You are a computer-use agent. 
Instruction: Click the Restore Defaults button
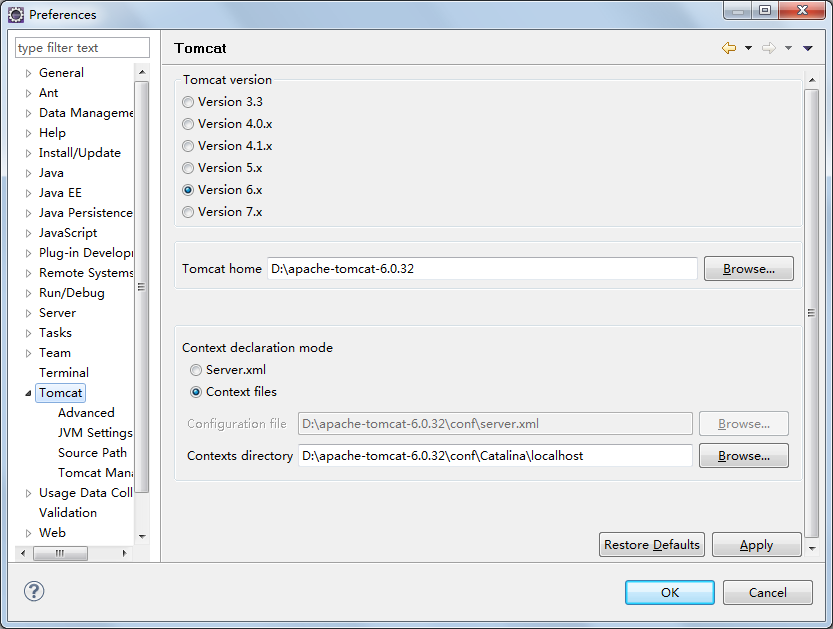[x=652, y=545]
